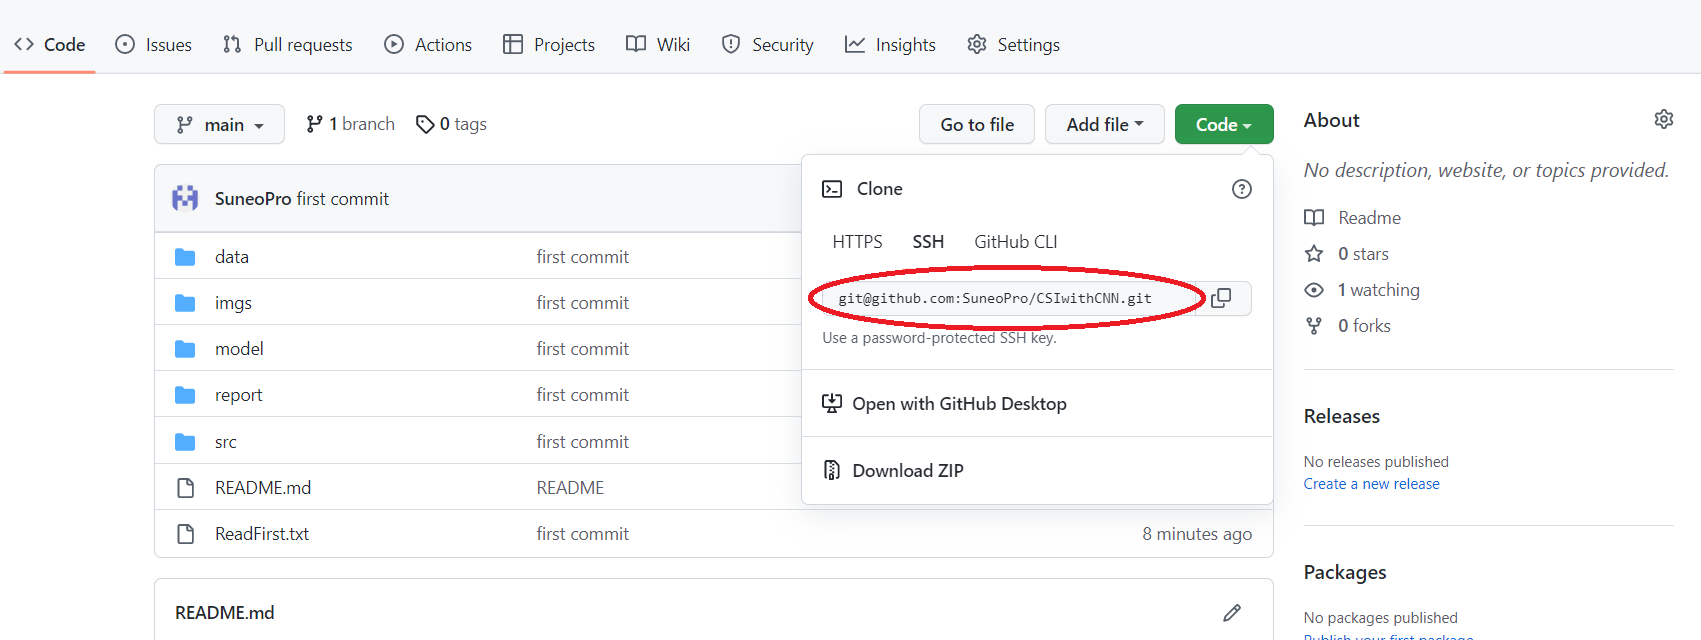Click the data folder icon
This screenshot has height=640, width=1701.
(185, 257)
